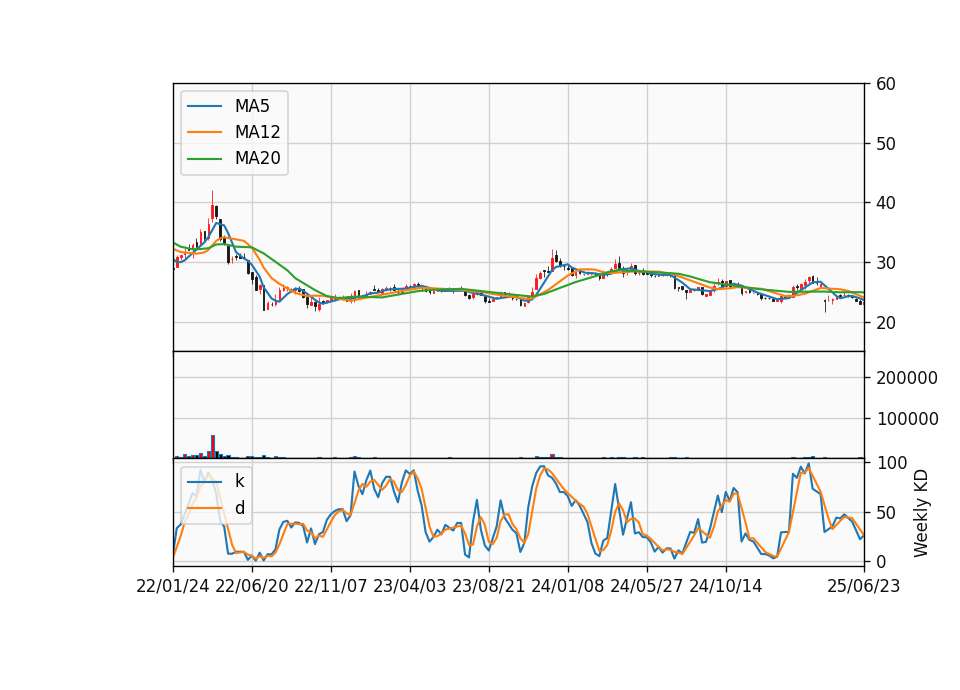
Task: Click the 23/08/21 date axis label
Action: (x=489, y=586)
